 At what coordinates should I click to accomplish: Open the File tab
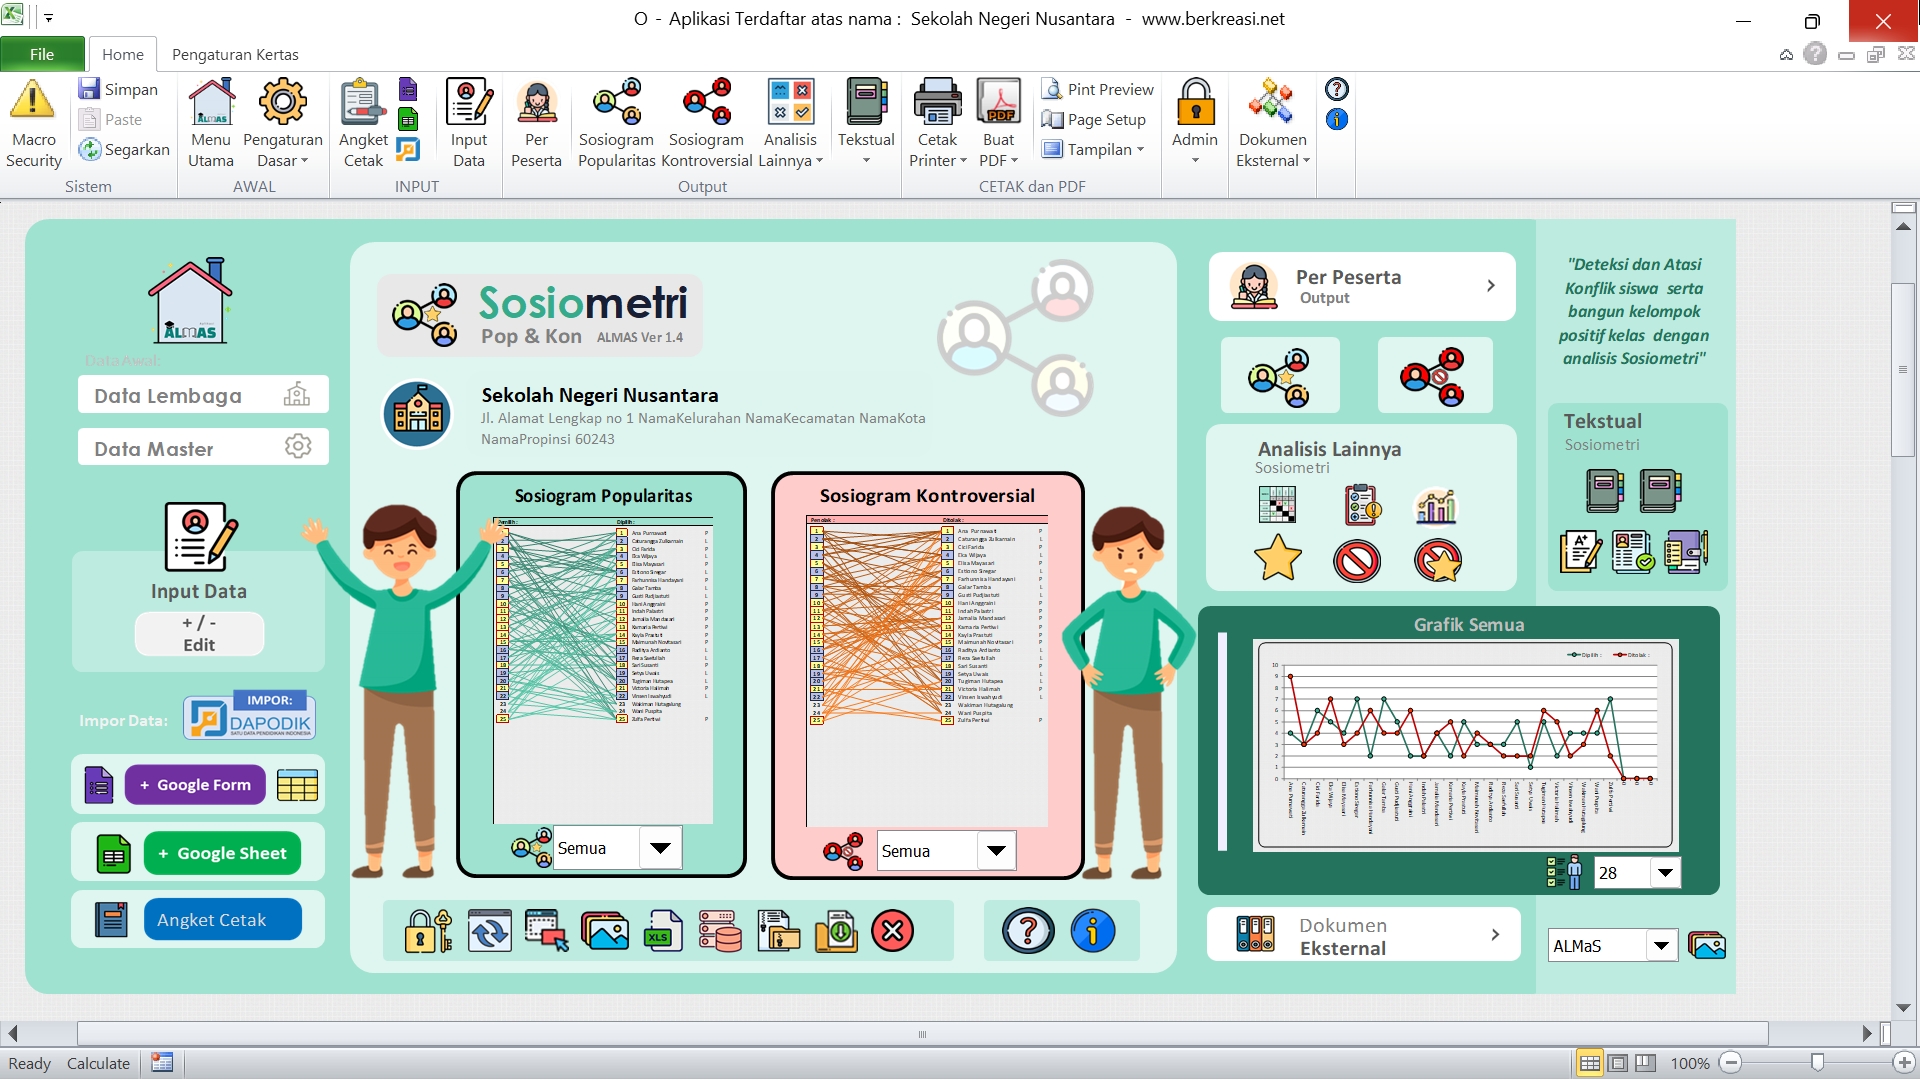42,54
